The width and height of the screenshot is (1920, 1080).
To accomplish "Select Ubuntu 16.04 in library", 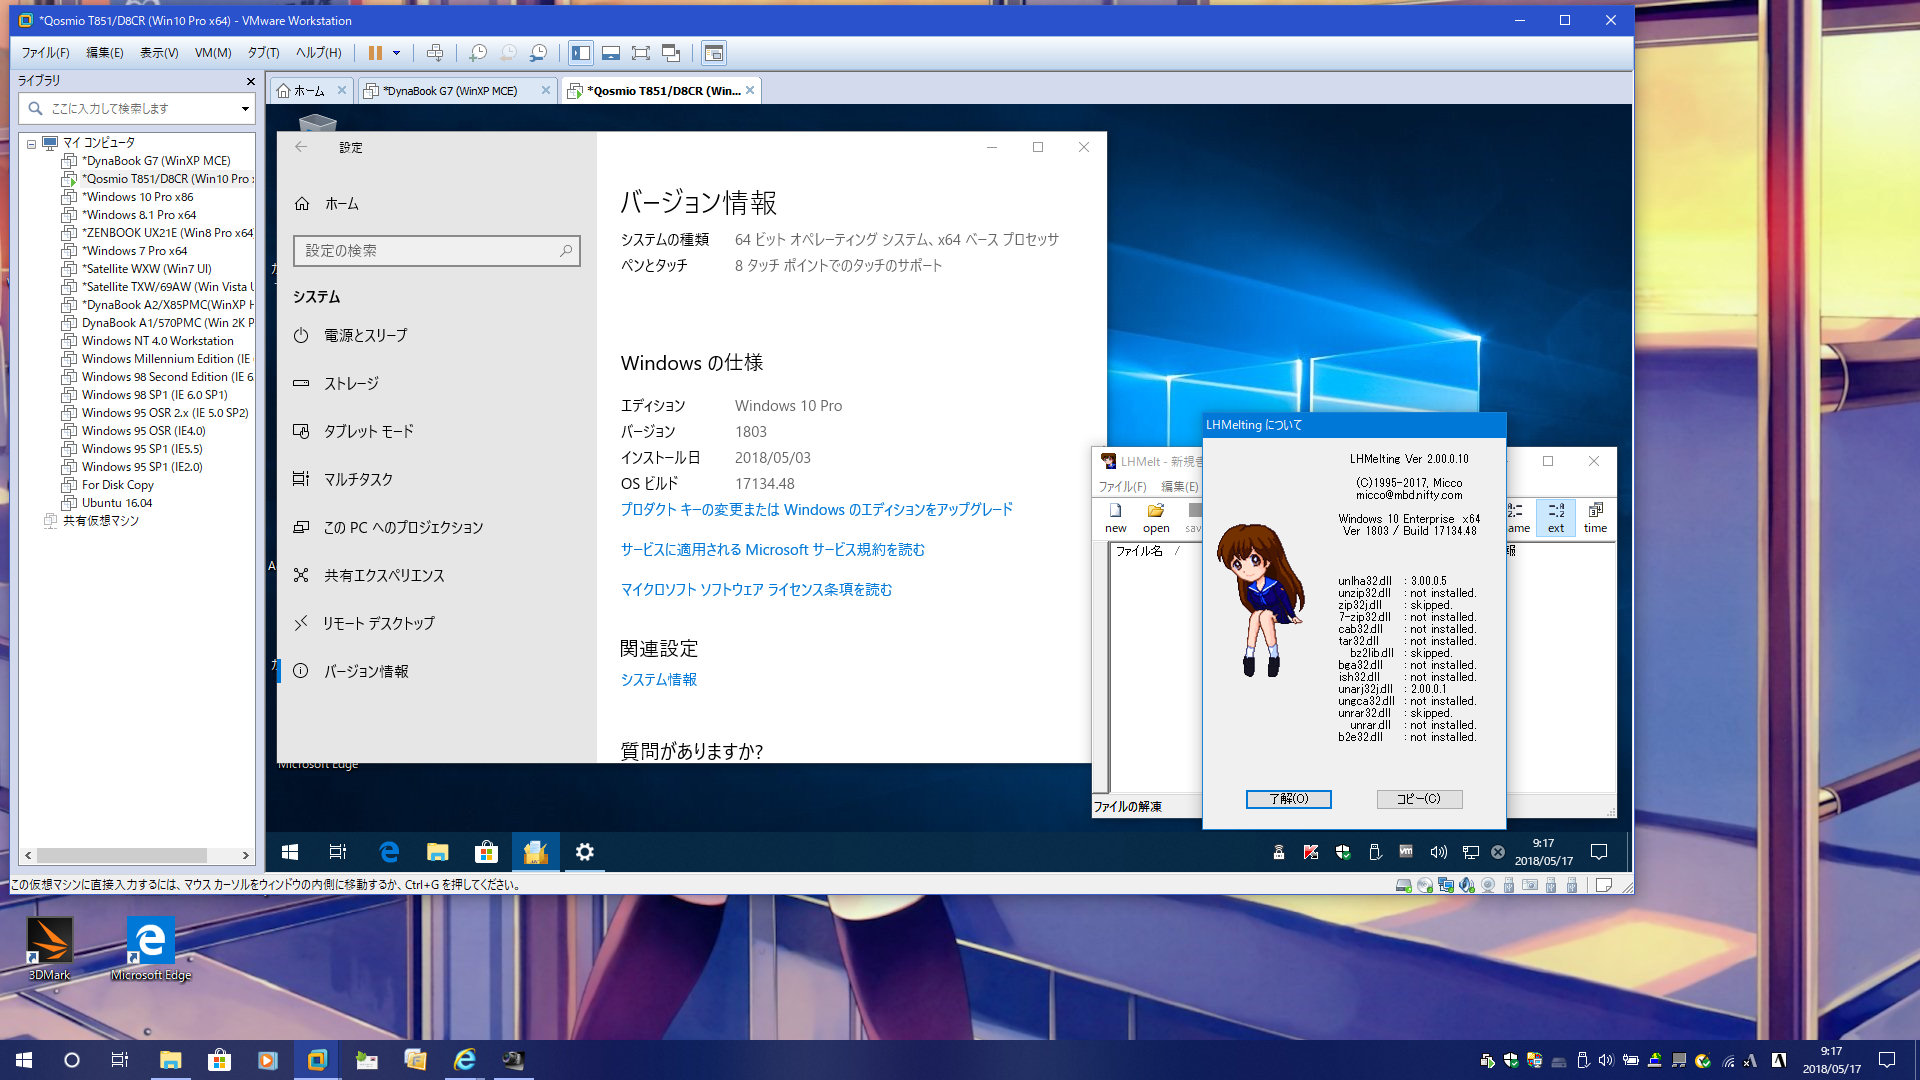I will (117, 503).
